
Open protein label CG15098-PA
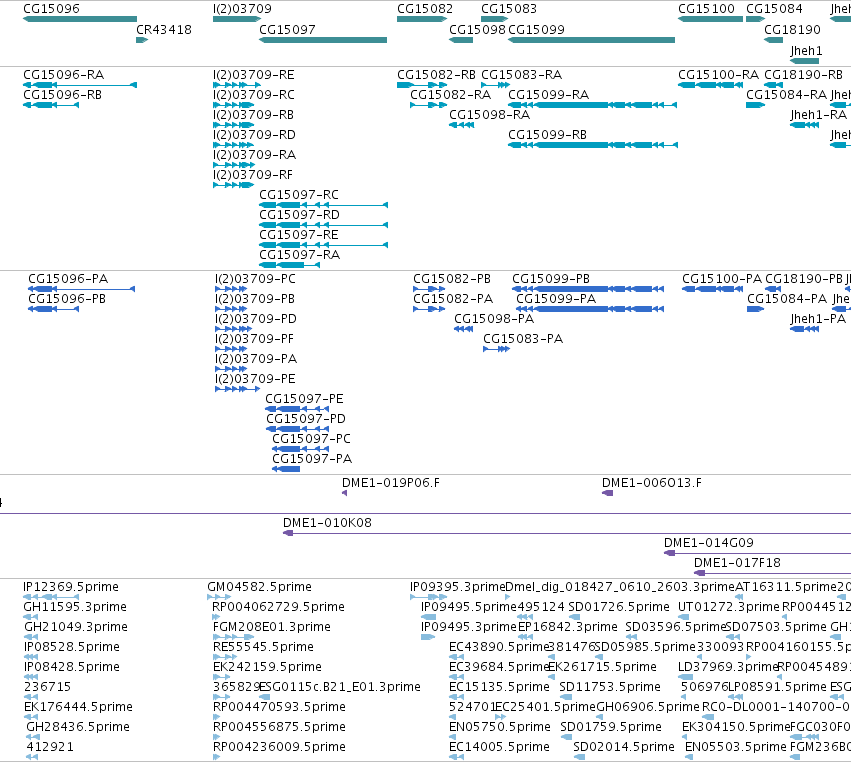click(494, 319)
